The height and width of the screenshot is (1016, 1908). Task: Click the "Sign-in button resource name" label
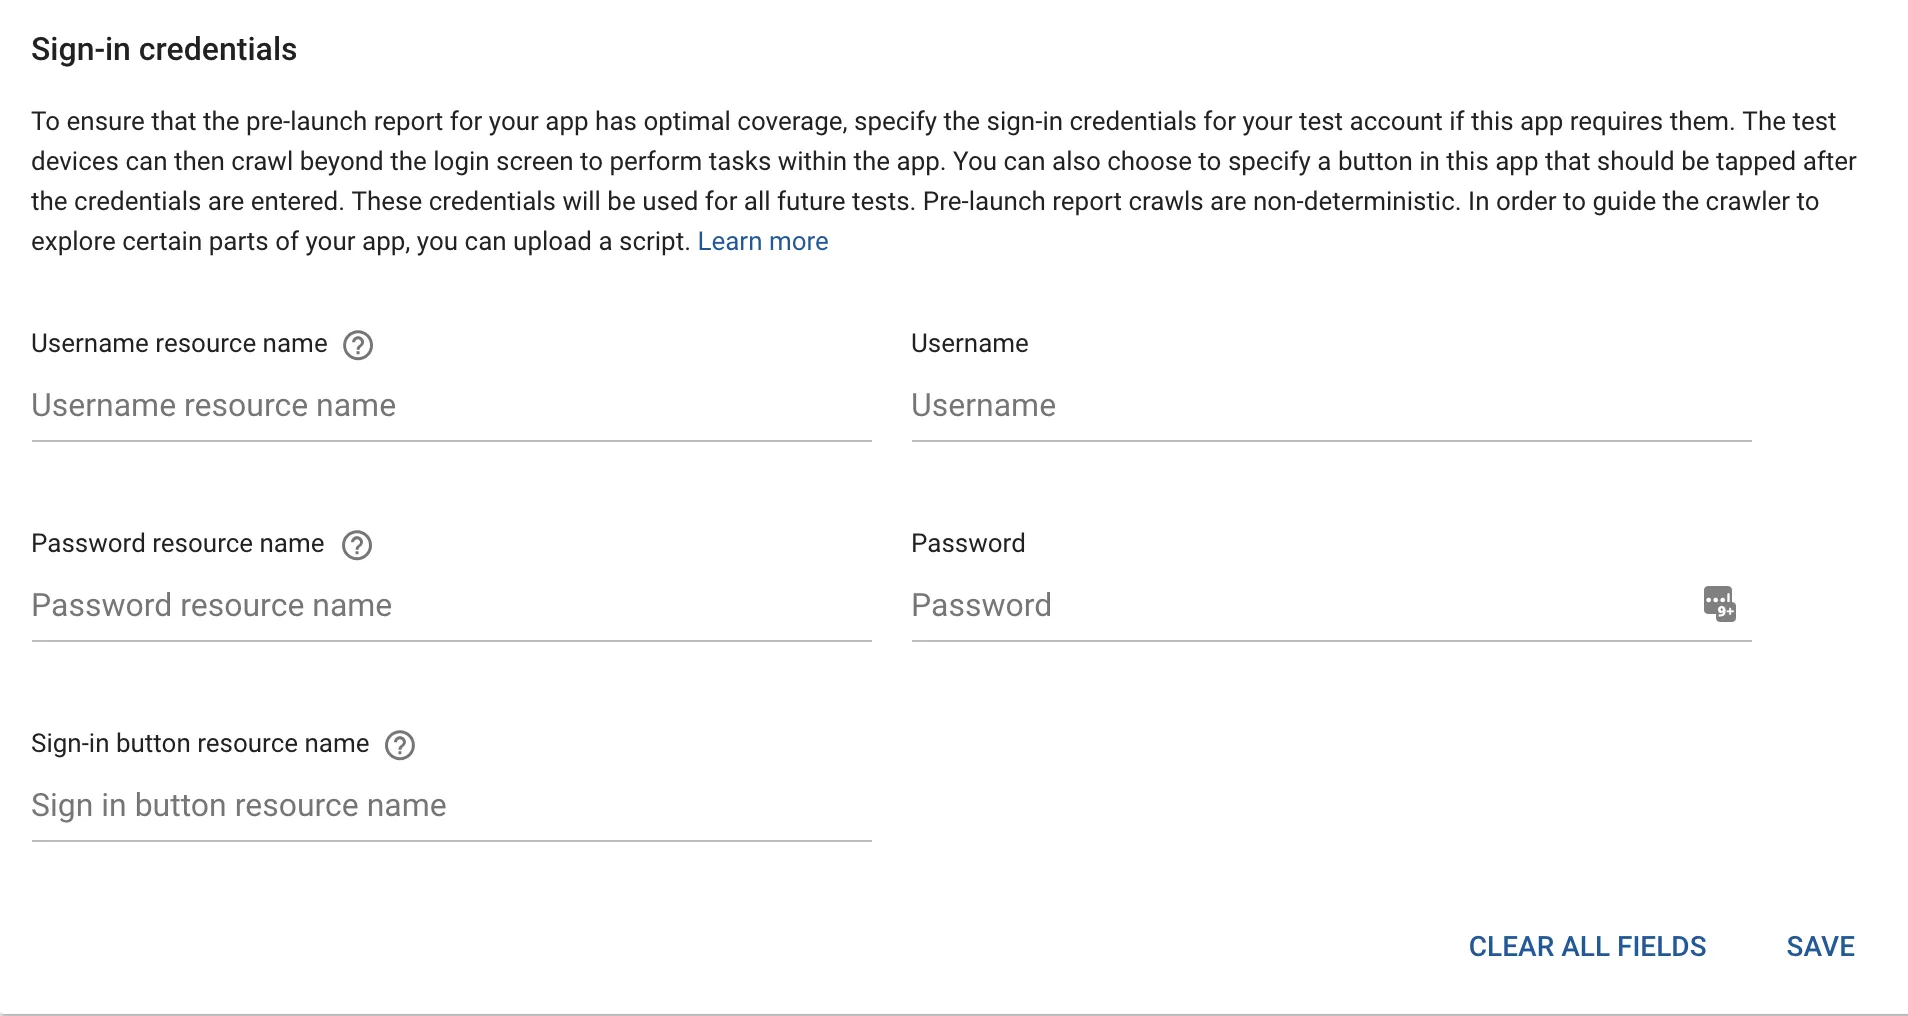pos(200,744)
